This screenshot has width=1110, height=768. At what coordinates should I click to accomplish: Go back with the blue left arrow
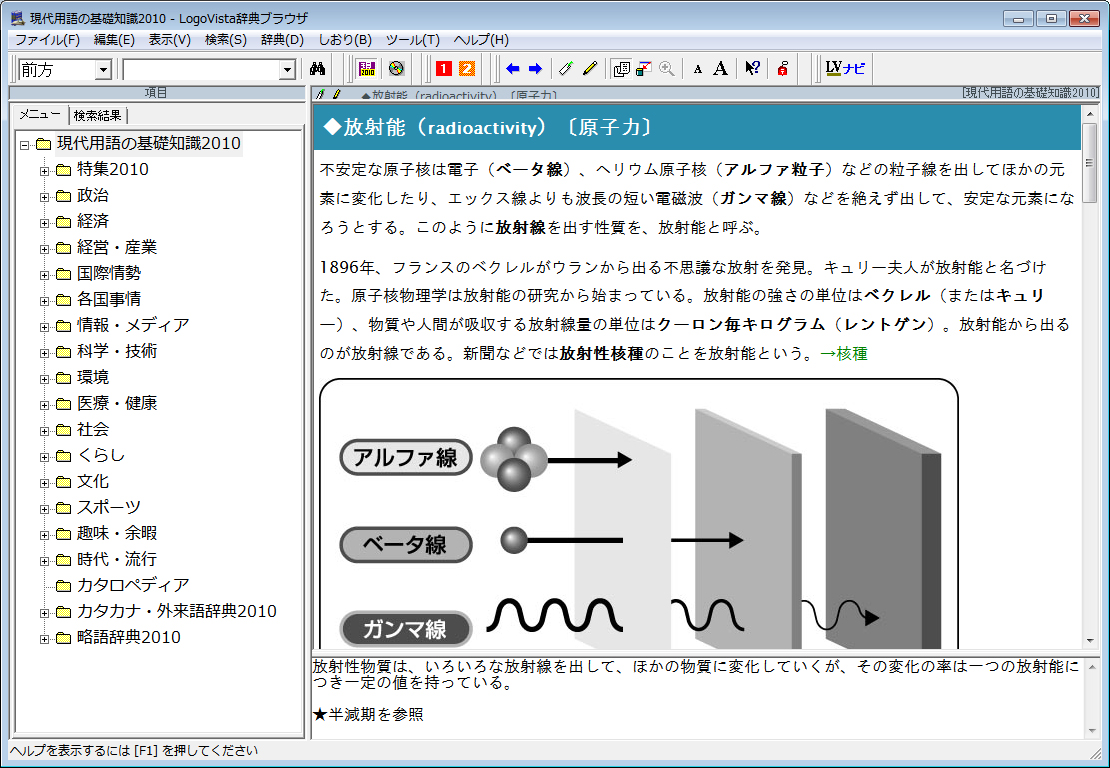coord(513,69)
